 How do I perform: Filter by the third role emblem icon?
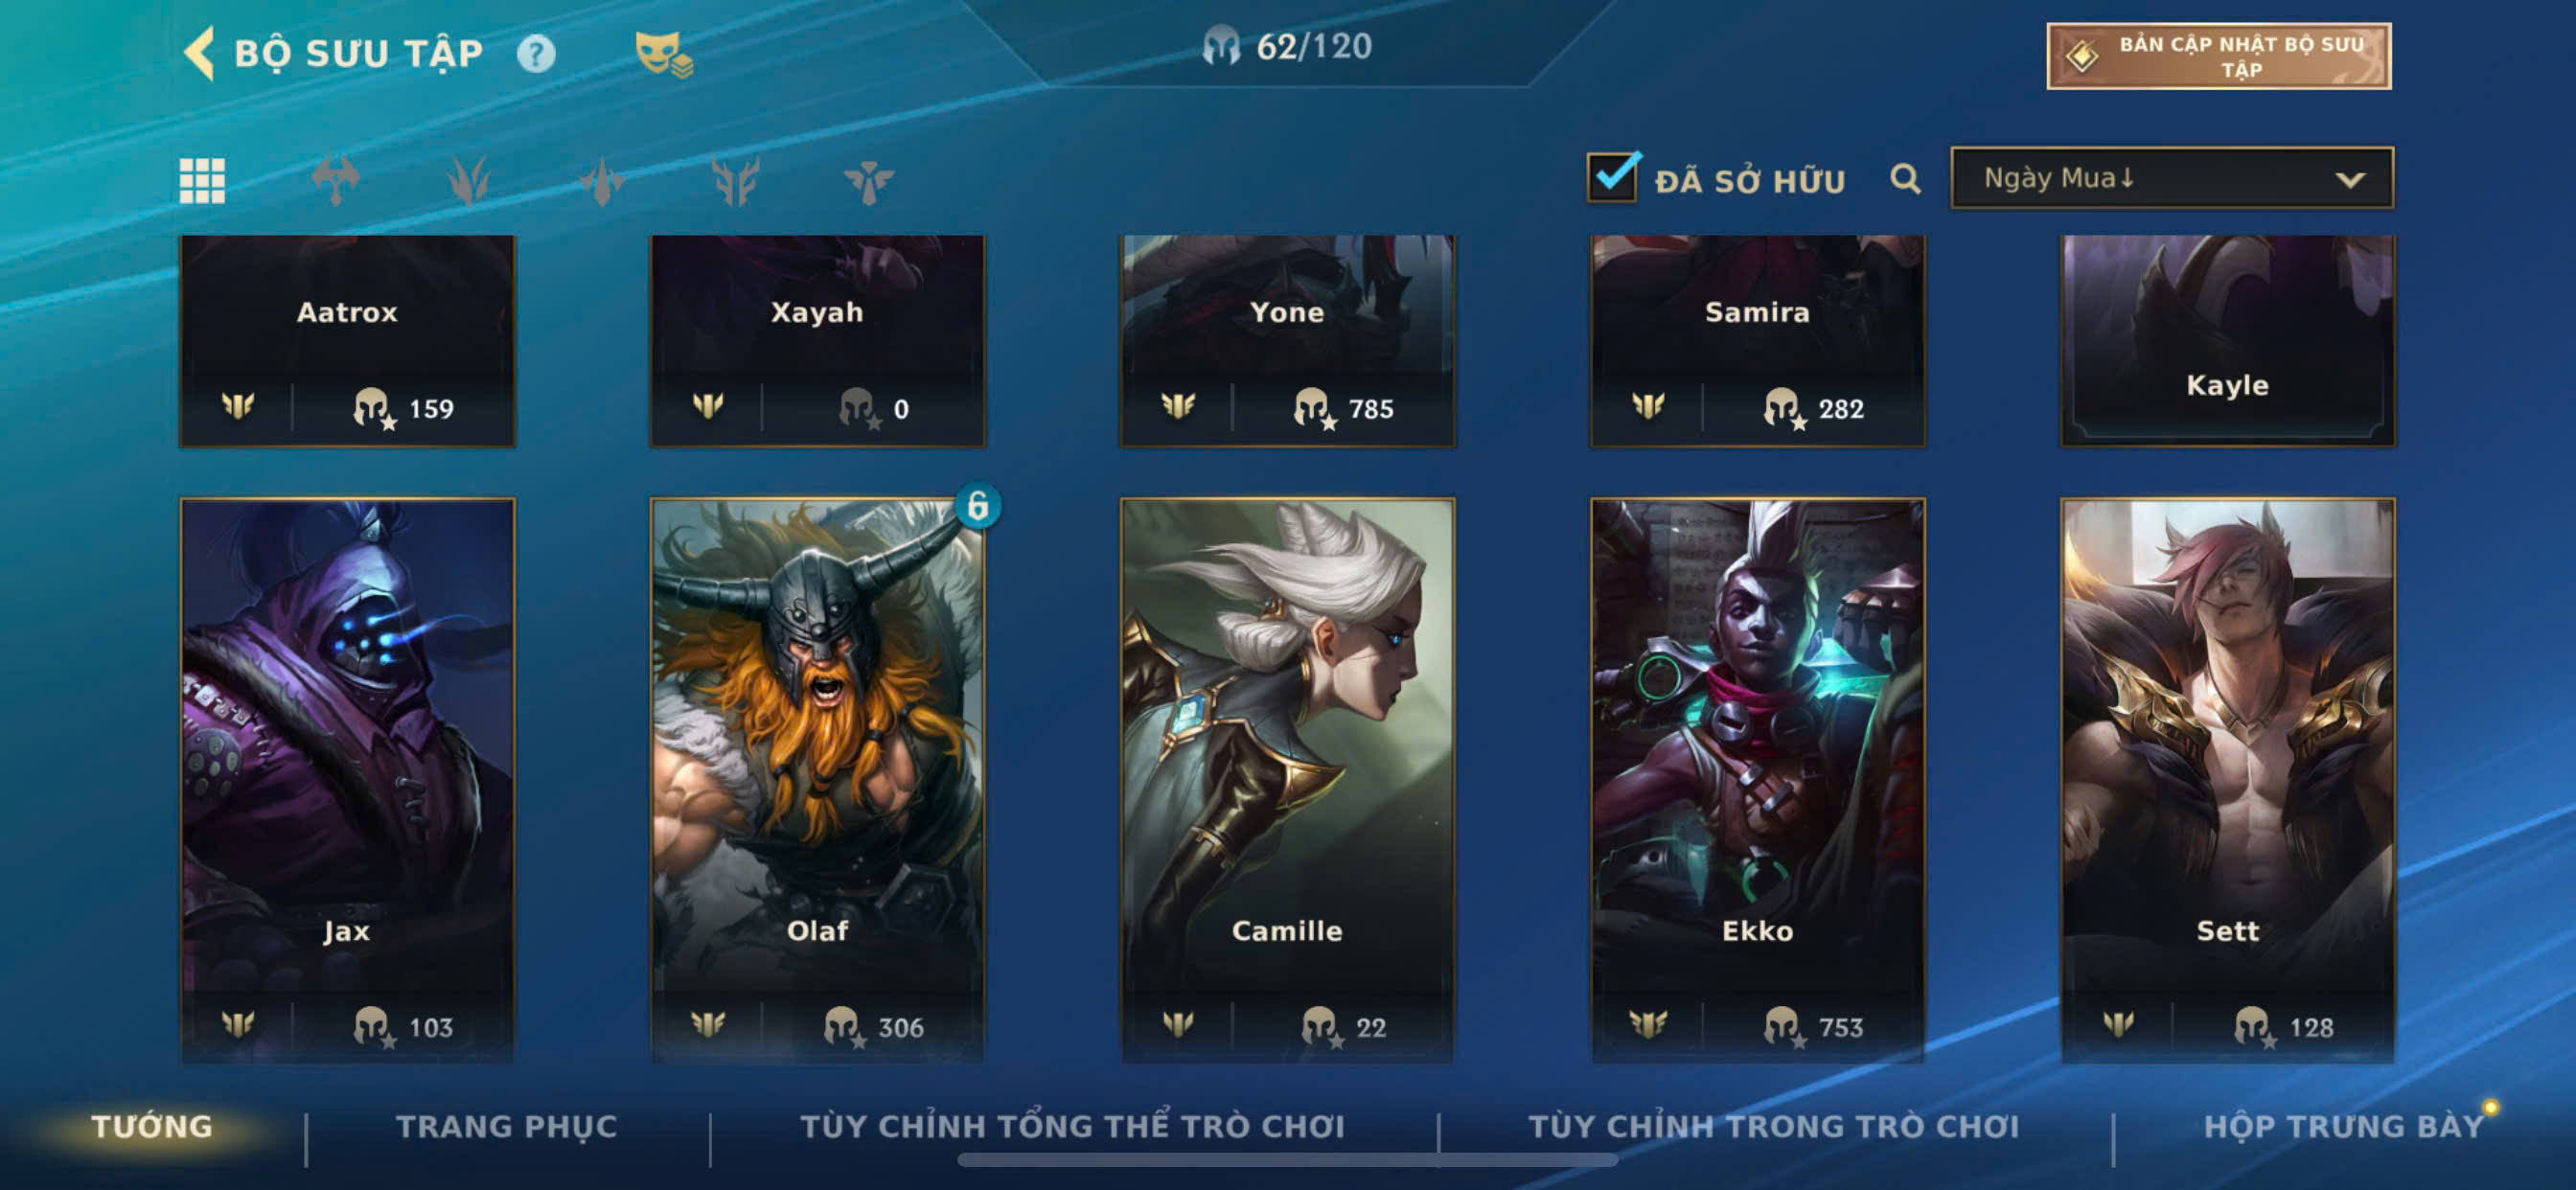coord(602,181)
